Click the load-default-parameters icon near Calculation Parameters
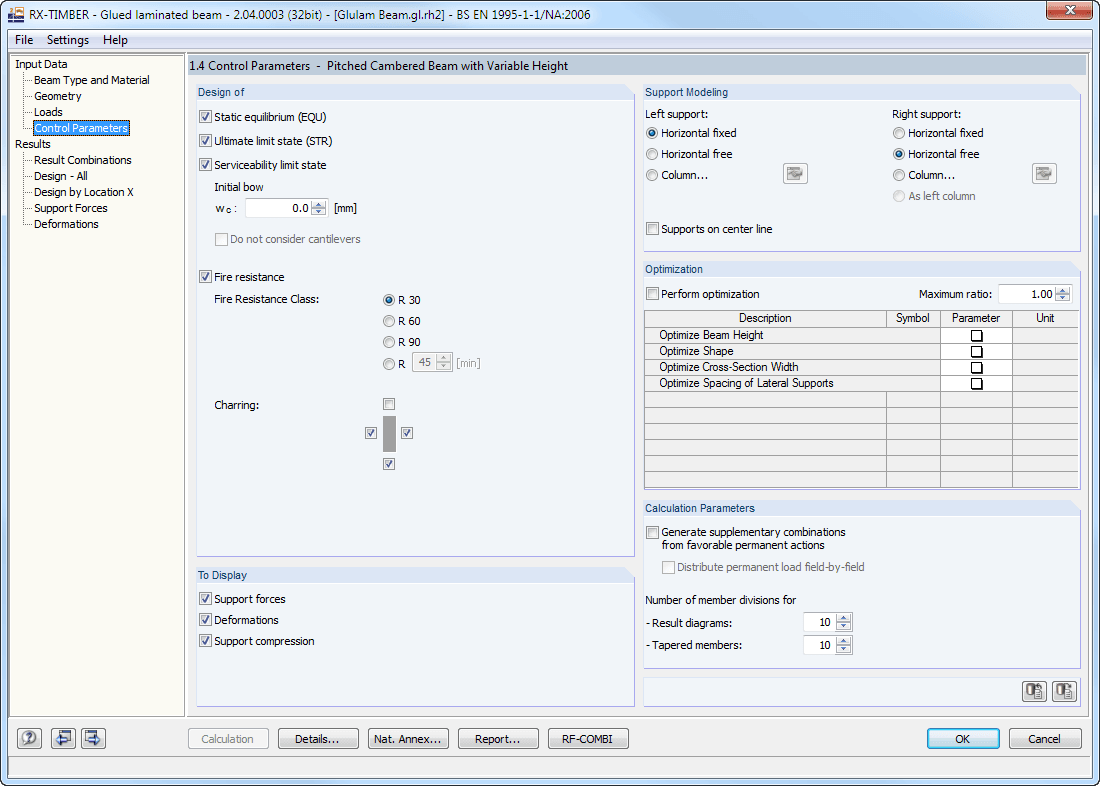This screenshot has width=1100, height=786. [x=1034, y=691]
